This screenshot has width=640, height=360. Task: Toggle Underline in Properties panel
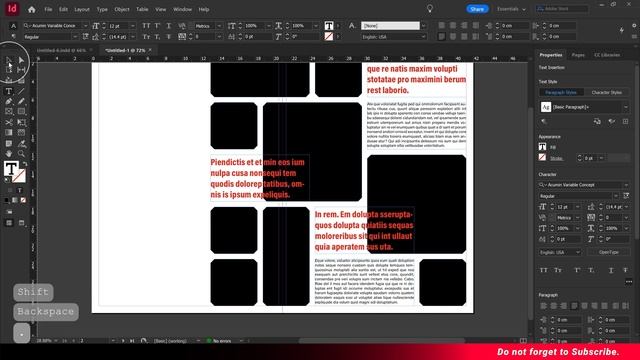[x=611, y=270]
